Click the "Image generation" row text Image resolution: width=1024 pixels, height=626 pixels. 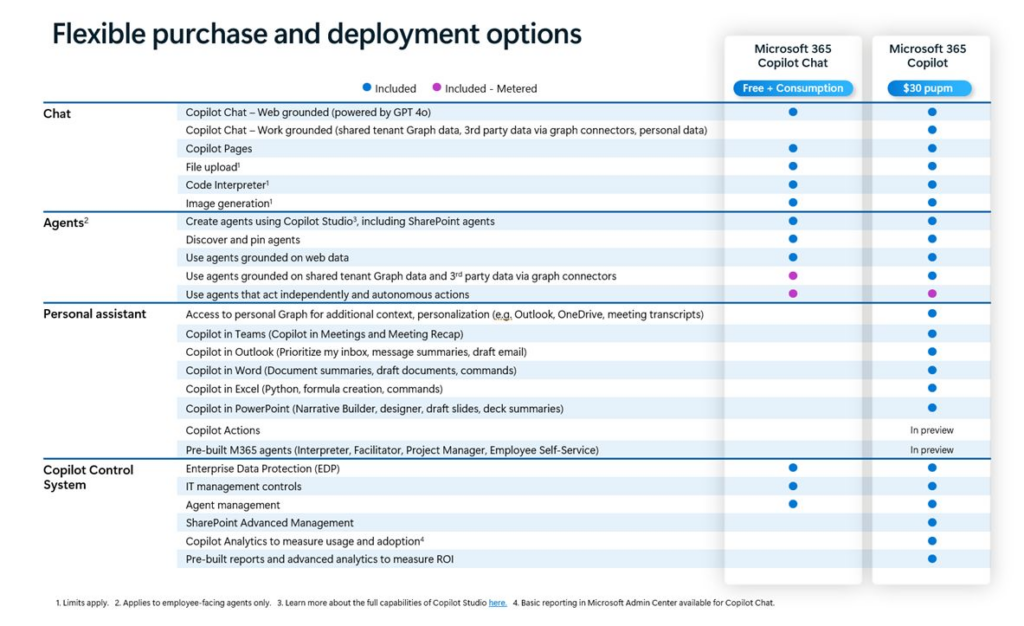click(x=229, y=203)
